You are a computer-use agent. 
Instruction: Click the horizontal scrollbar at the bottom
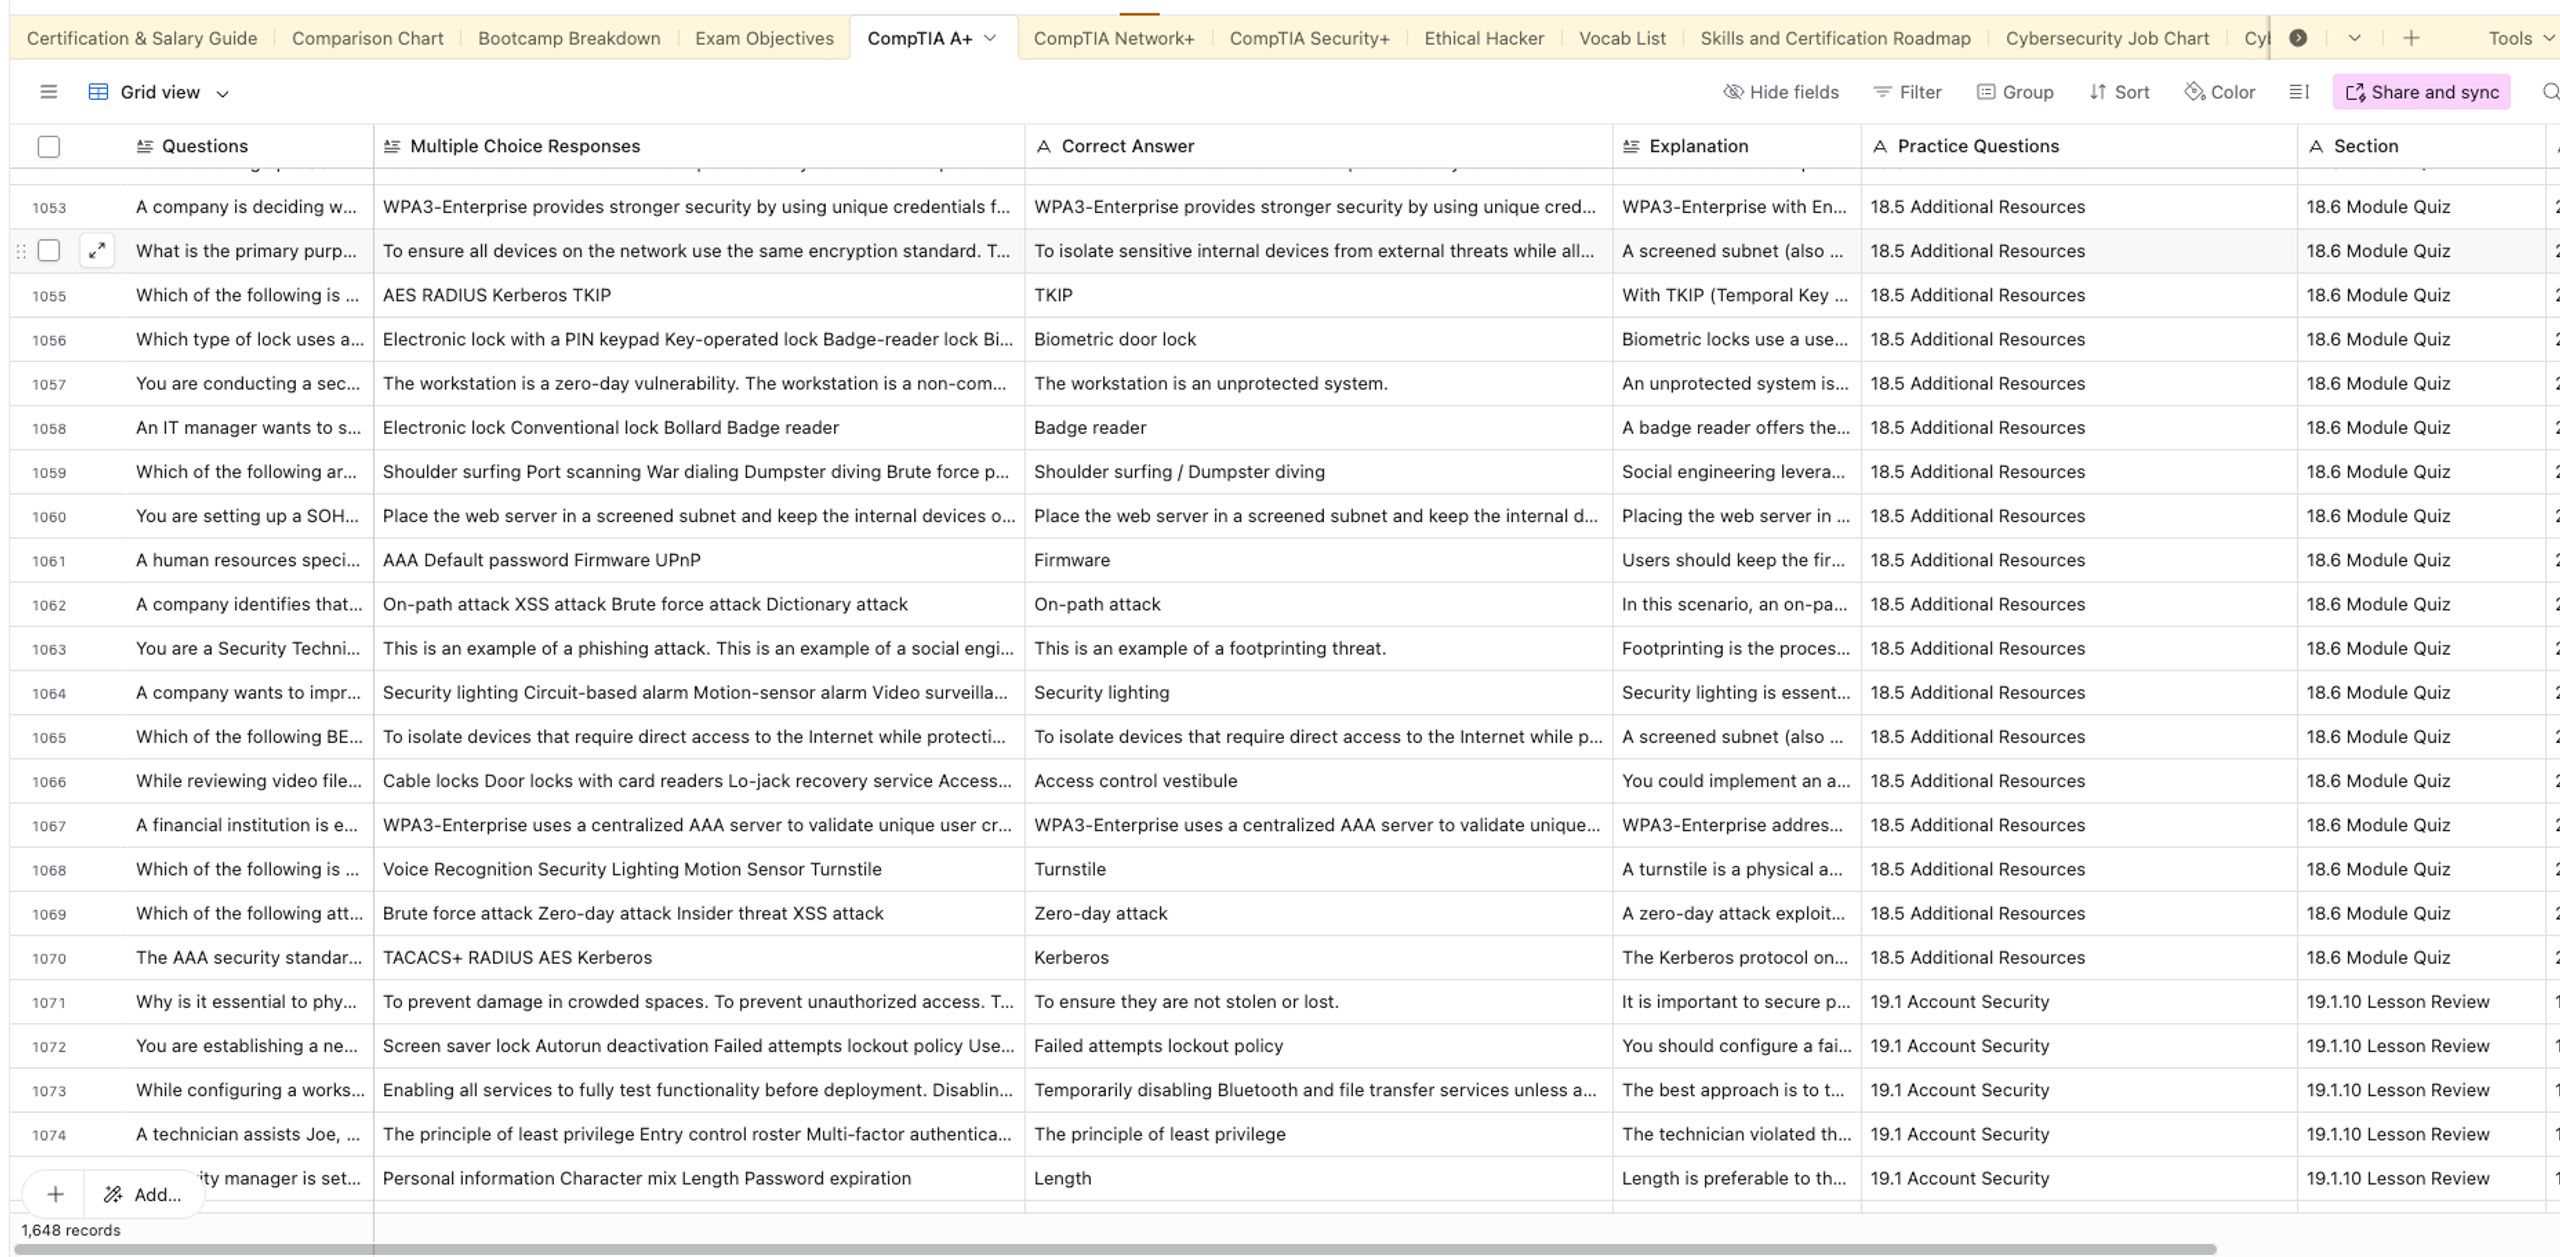(1115, 1249)
